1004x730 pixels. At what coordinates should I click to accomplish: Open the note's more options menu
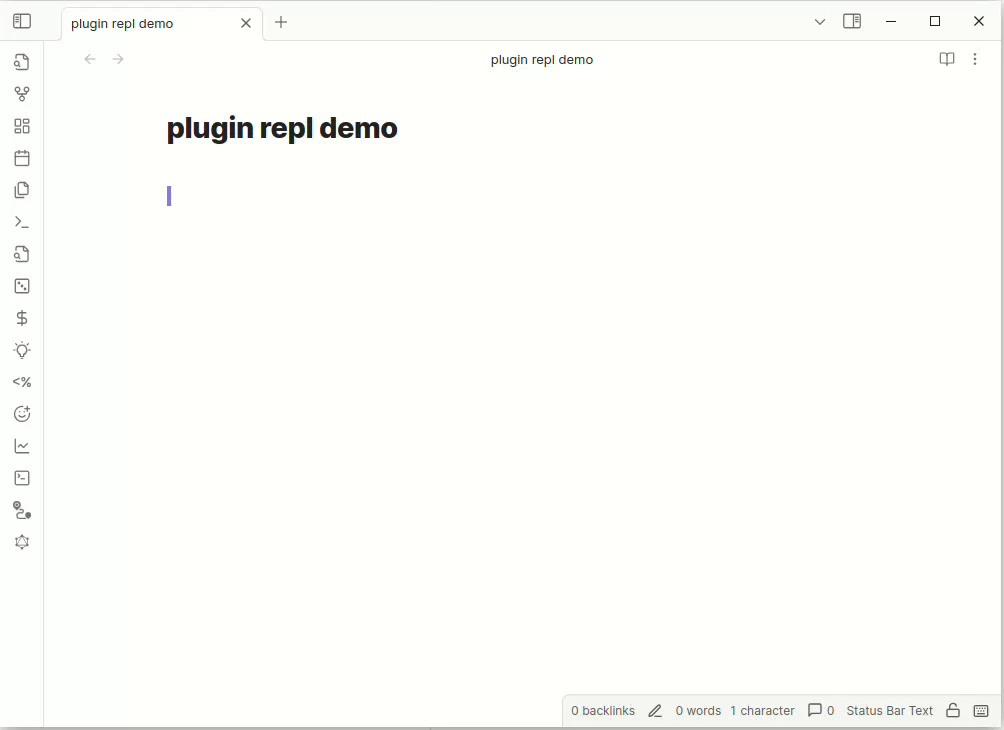point(975,59)
